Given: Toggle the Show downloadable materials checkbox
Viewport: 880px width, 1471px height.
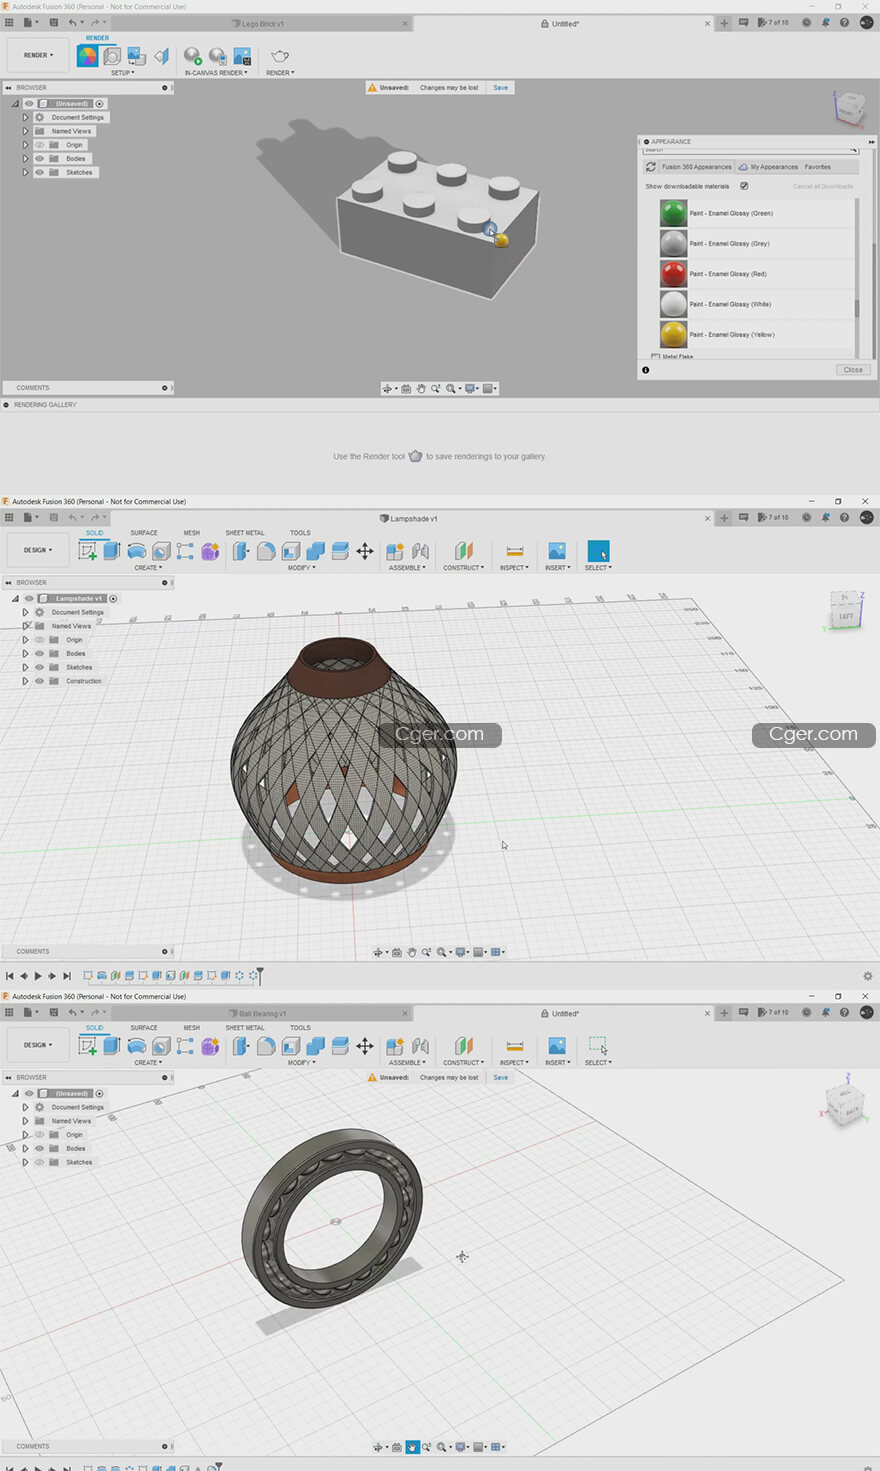Looking at the screenshot, I should click(x=744, y=186).
